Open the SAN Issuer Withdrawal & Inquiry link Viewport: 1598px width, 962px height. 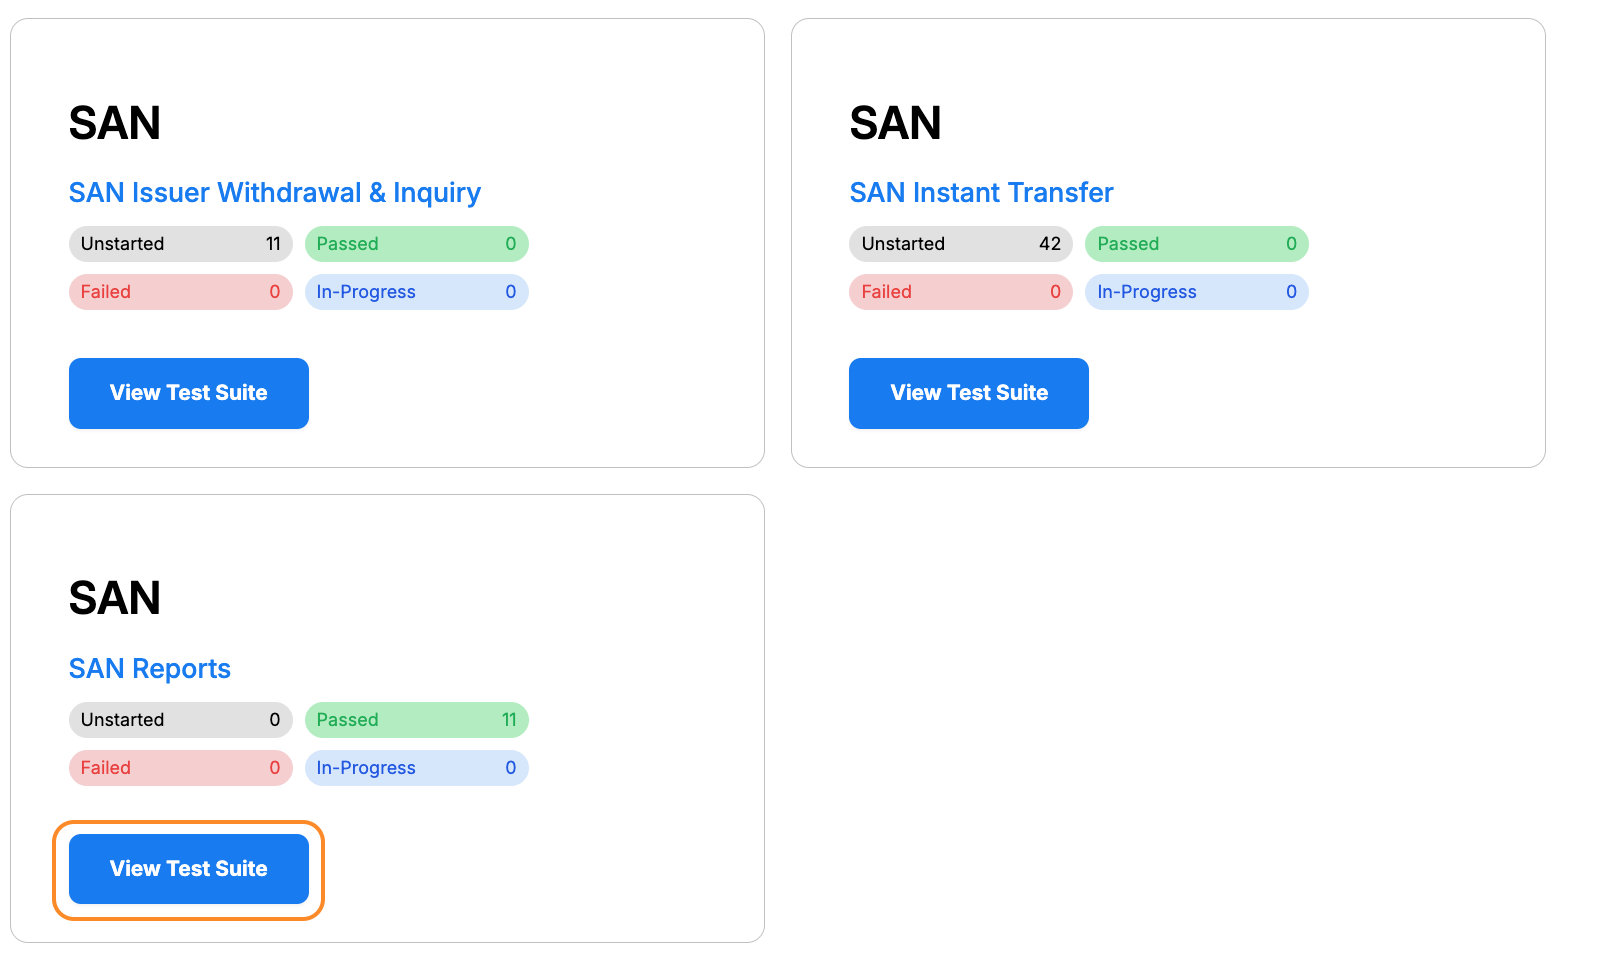pyautogui.click(x=274, y=192)
